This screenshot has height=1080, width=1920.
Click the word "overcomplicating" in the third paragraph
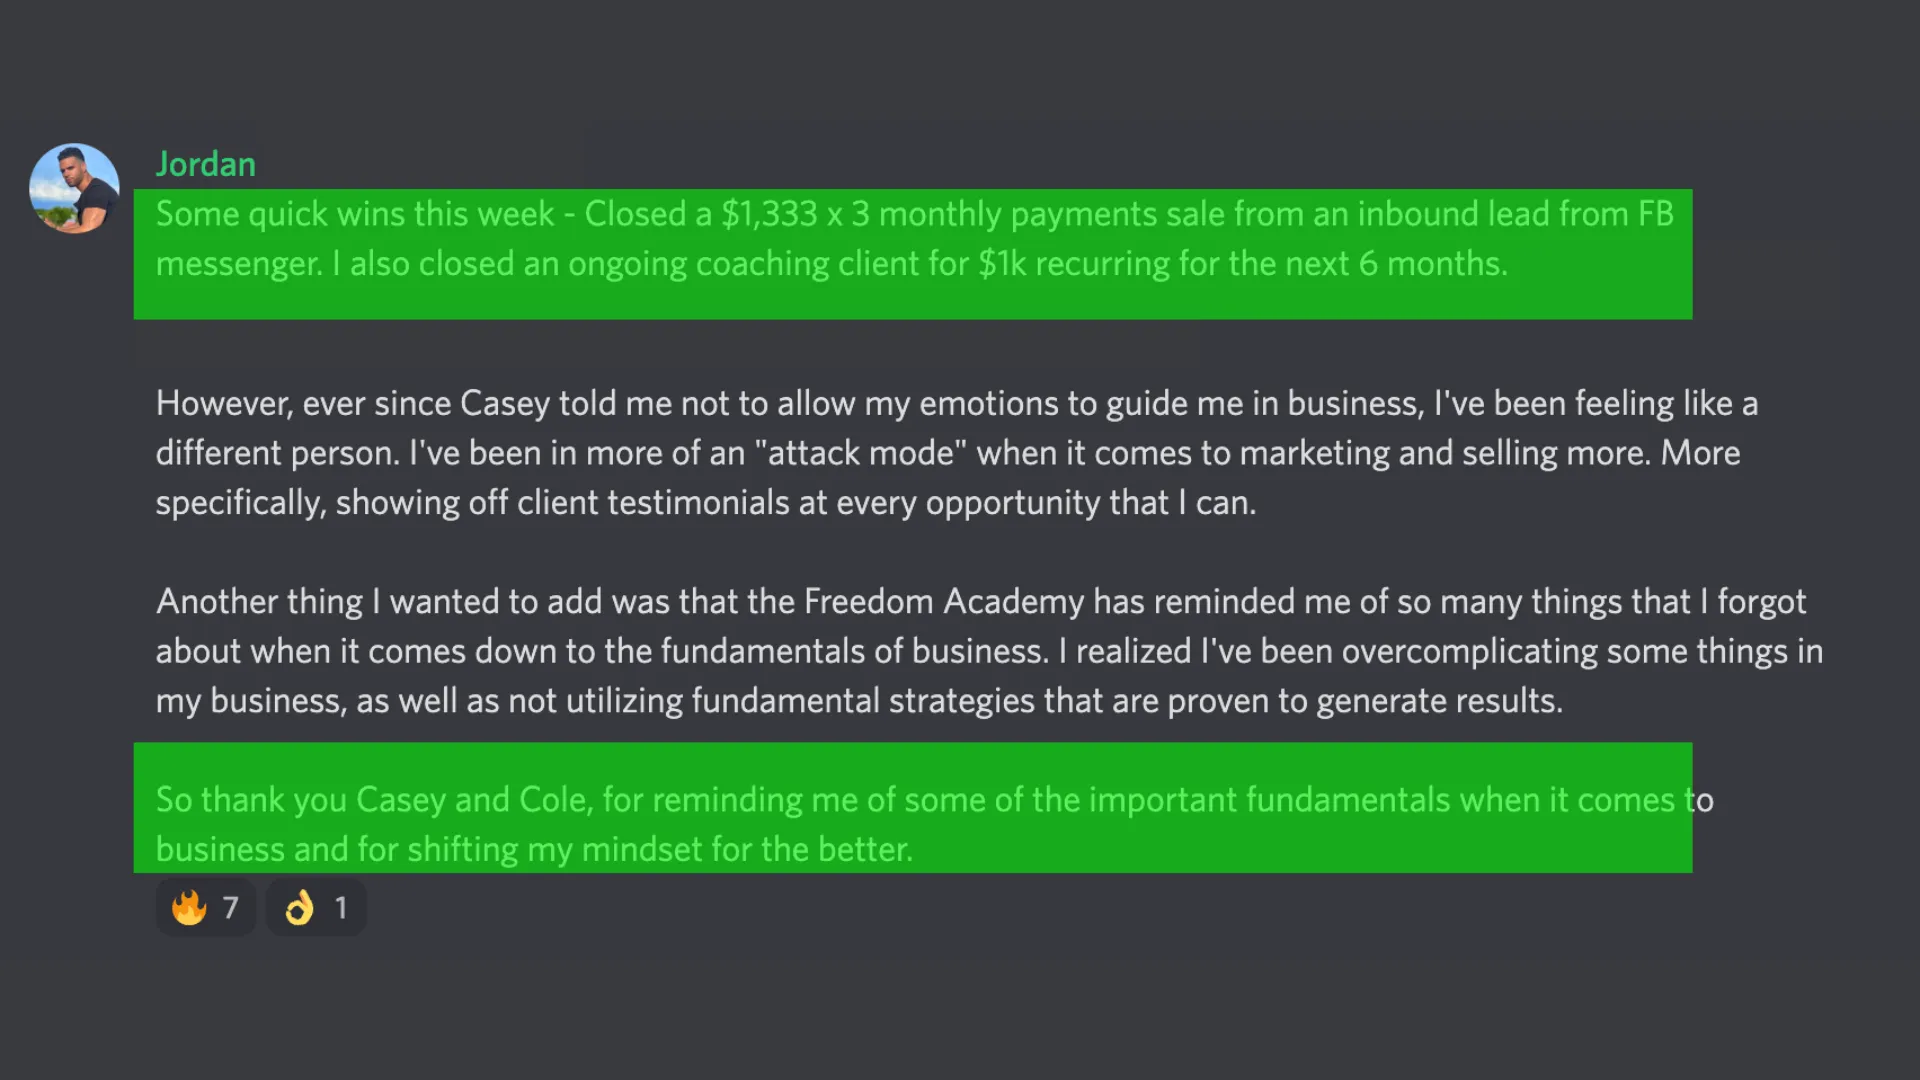click(1469, 652)
